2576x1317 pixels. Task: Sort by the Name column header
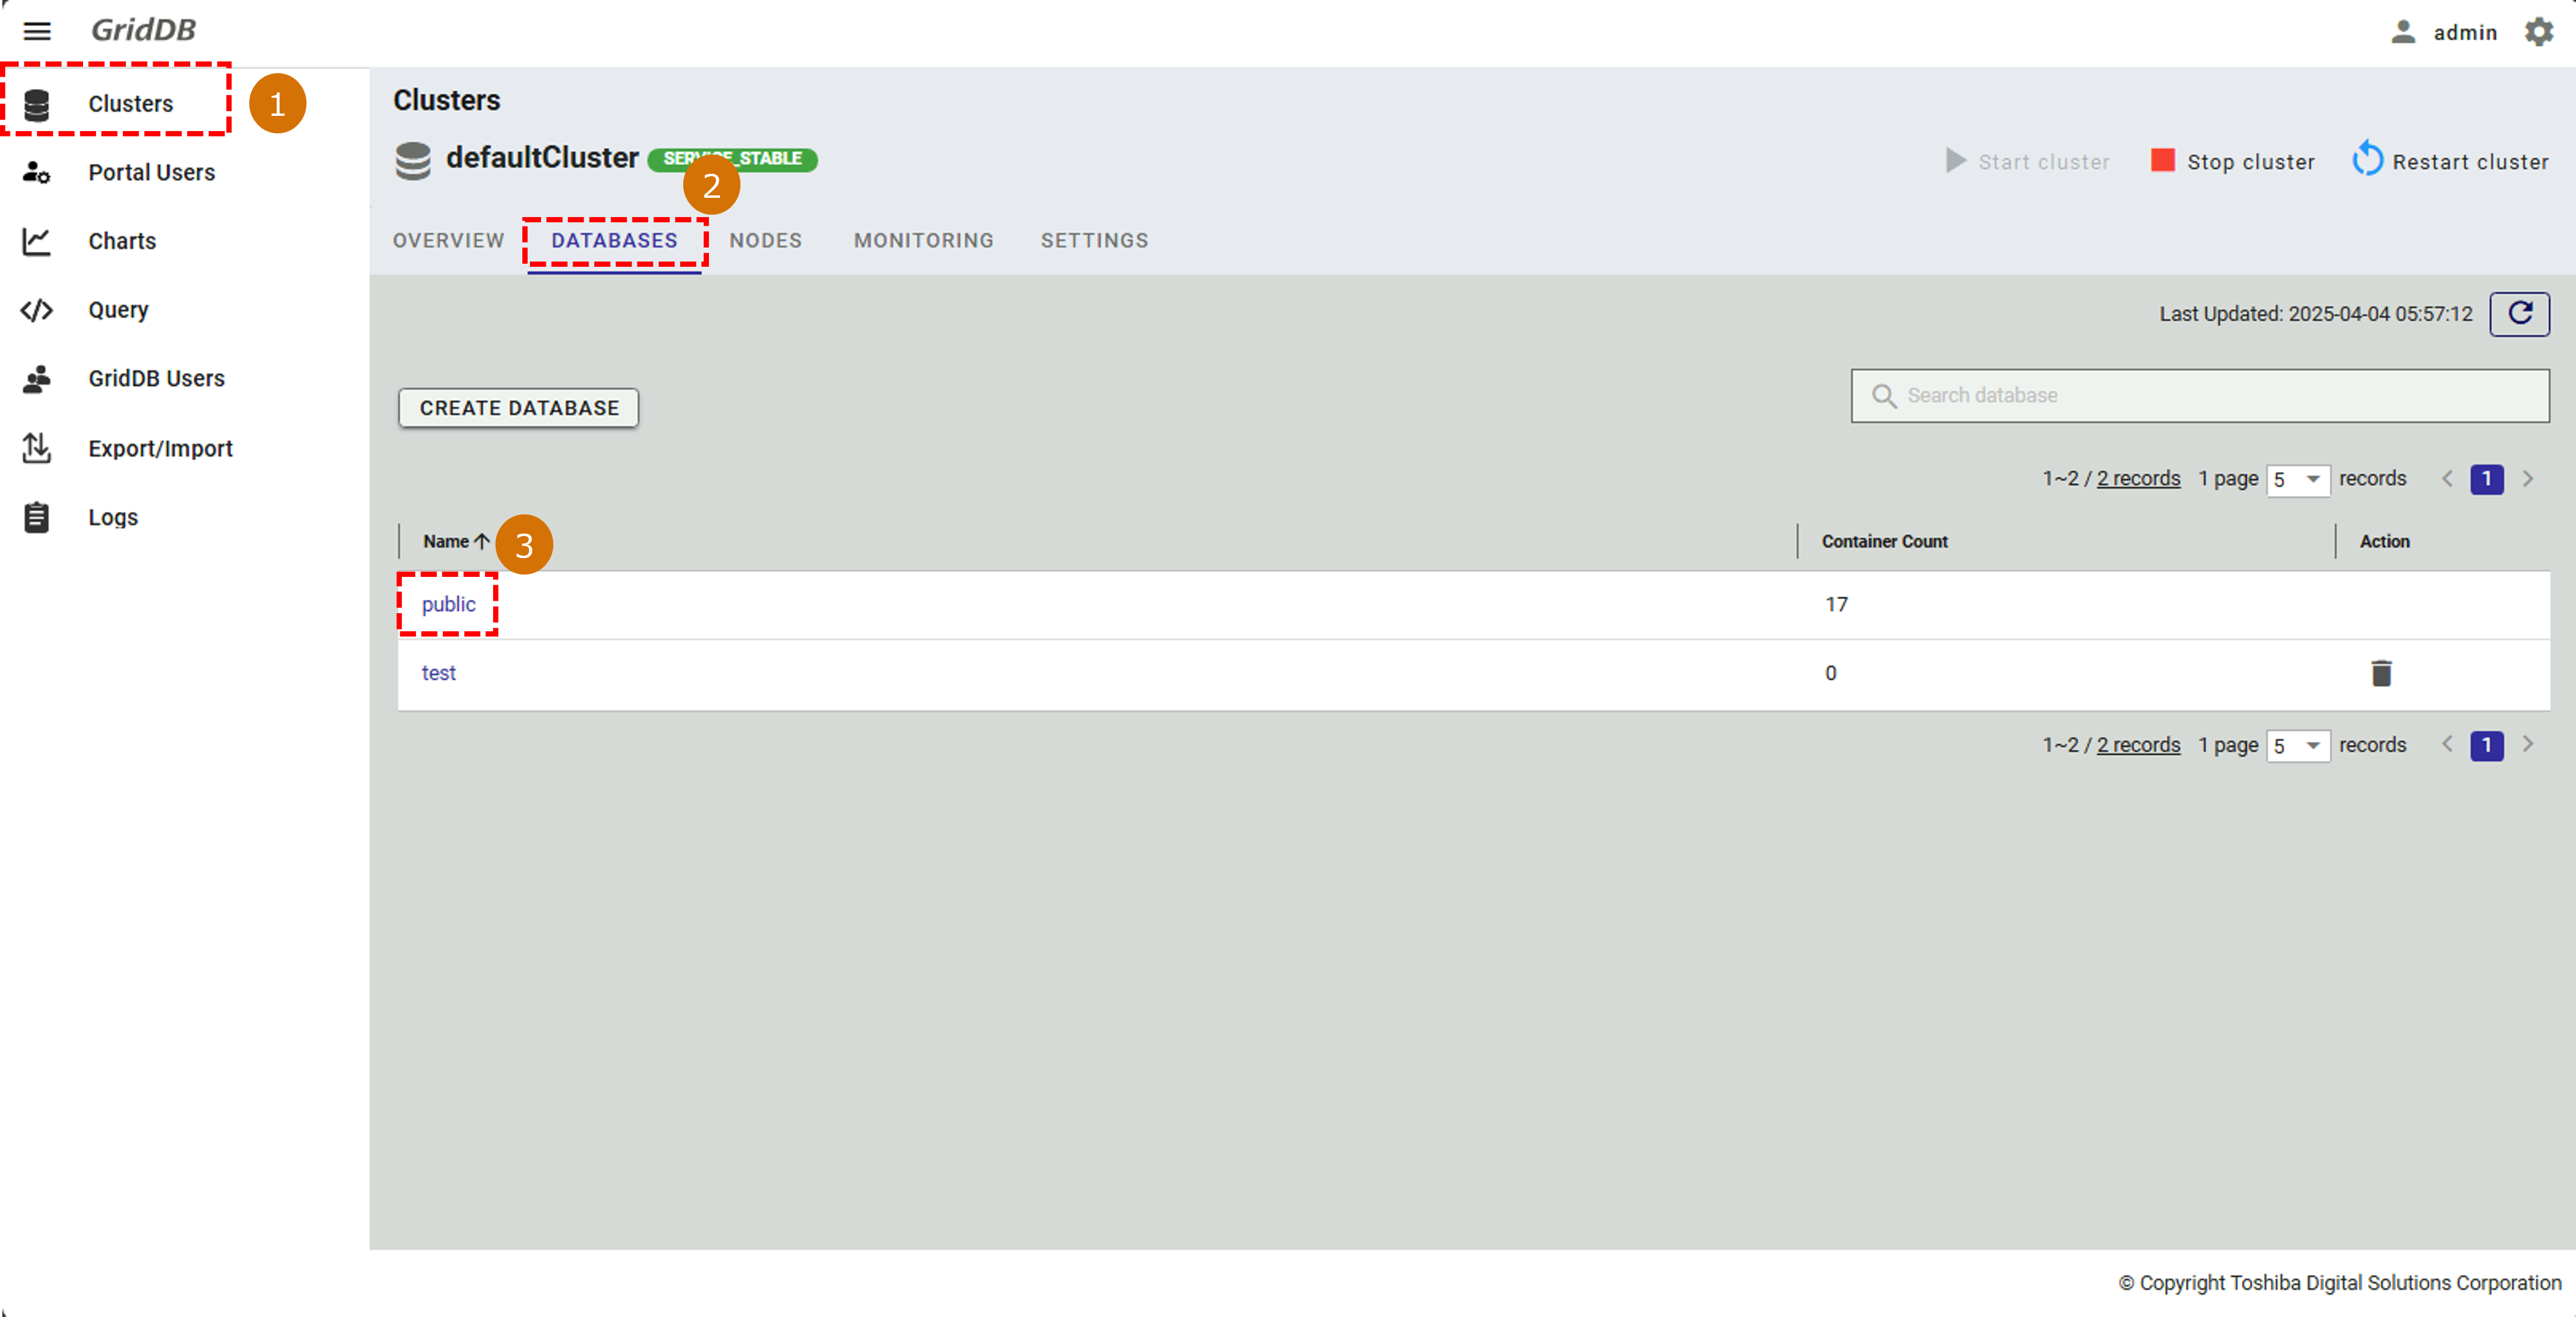point(447,541)
